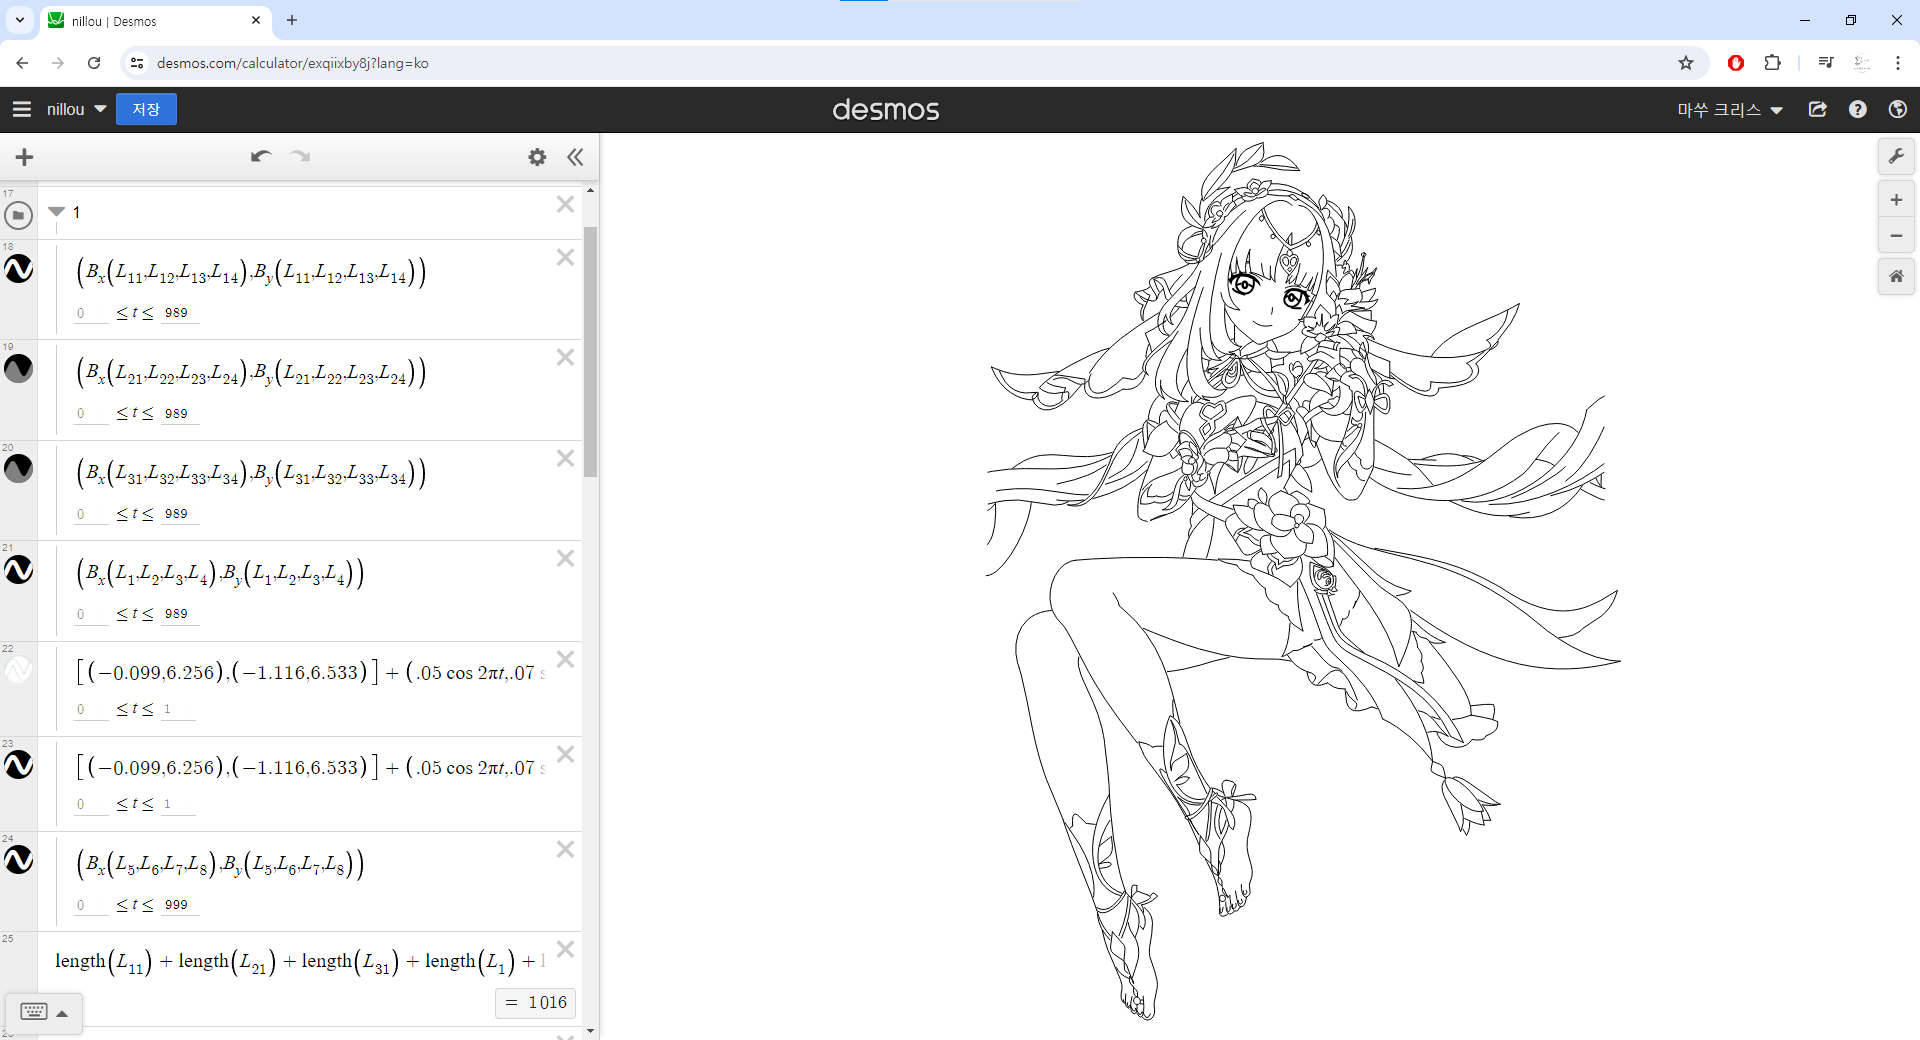Image resolution: width=1920 pixels, height=1040 pixels.
Task: Reset graph to default viewport home
Action: coord(1896,277)
